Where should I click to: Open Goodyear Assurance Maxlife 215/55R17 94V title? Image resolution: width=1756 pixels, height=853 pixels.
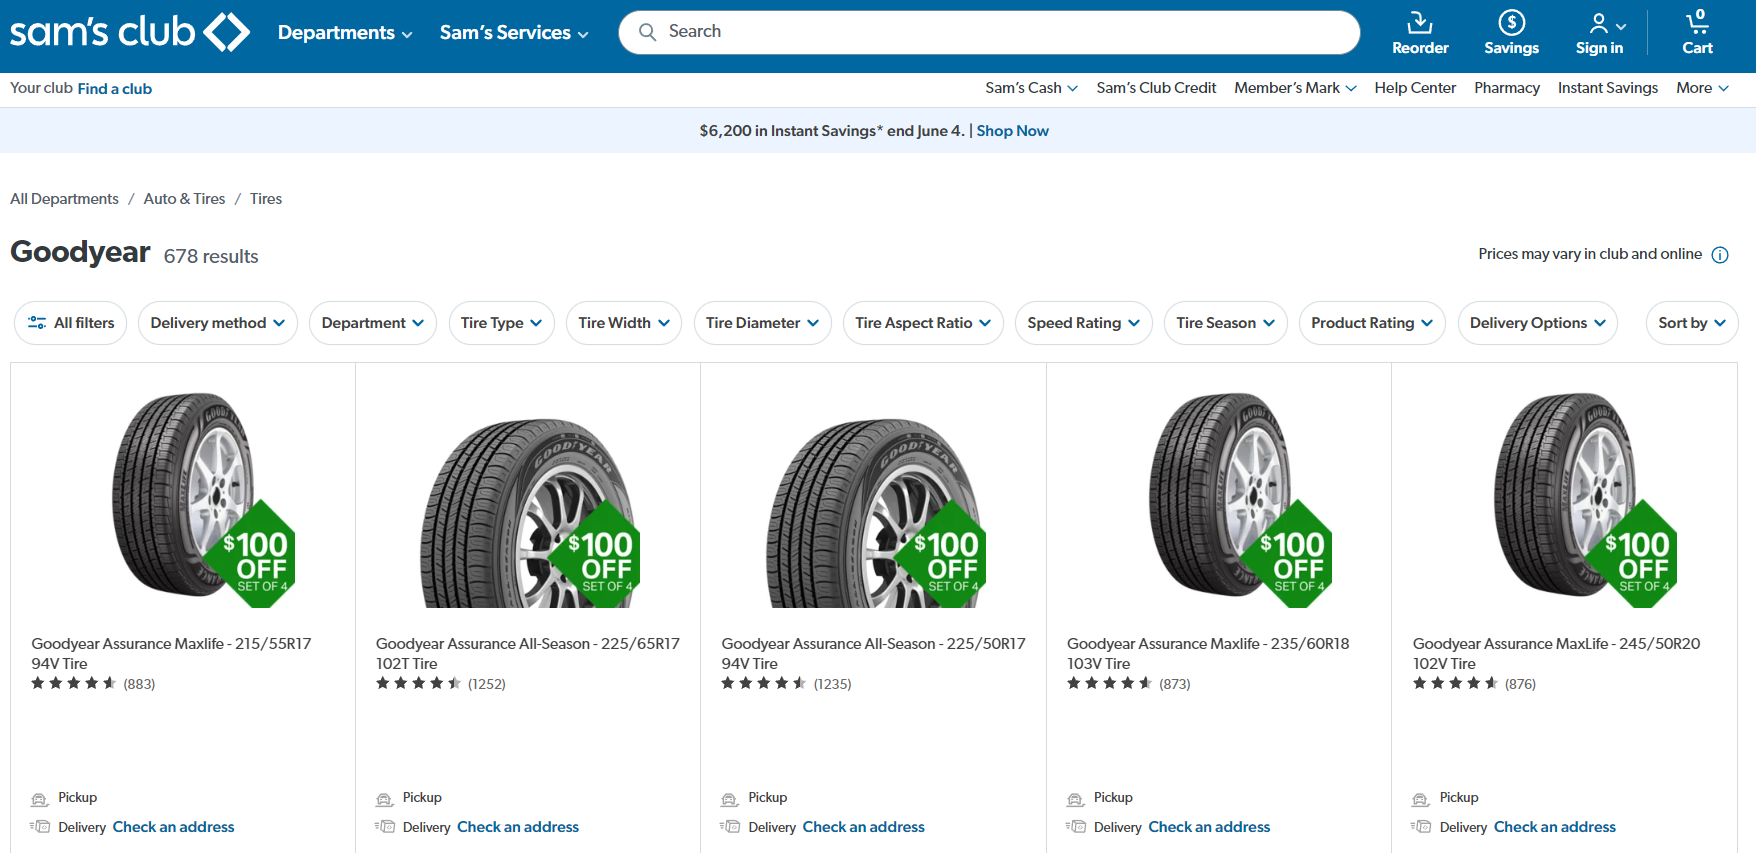point(171,654)
